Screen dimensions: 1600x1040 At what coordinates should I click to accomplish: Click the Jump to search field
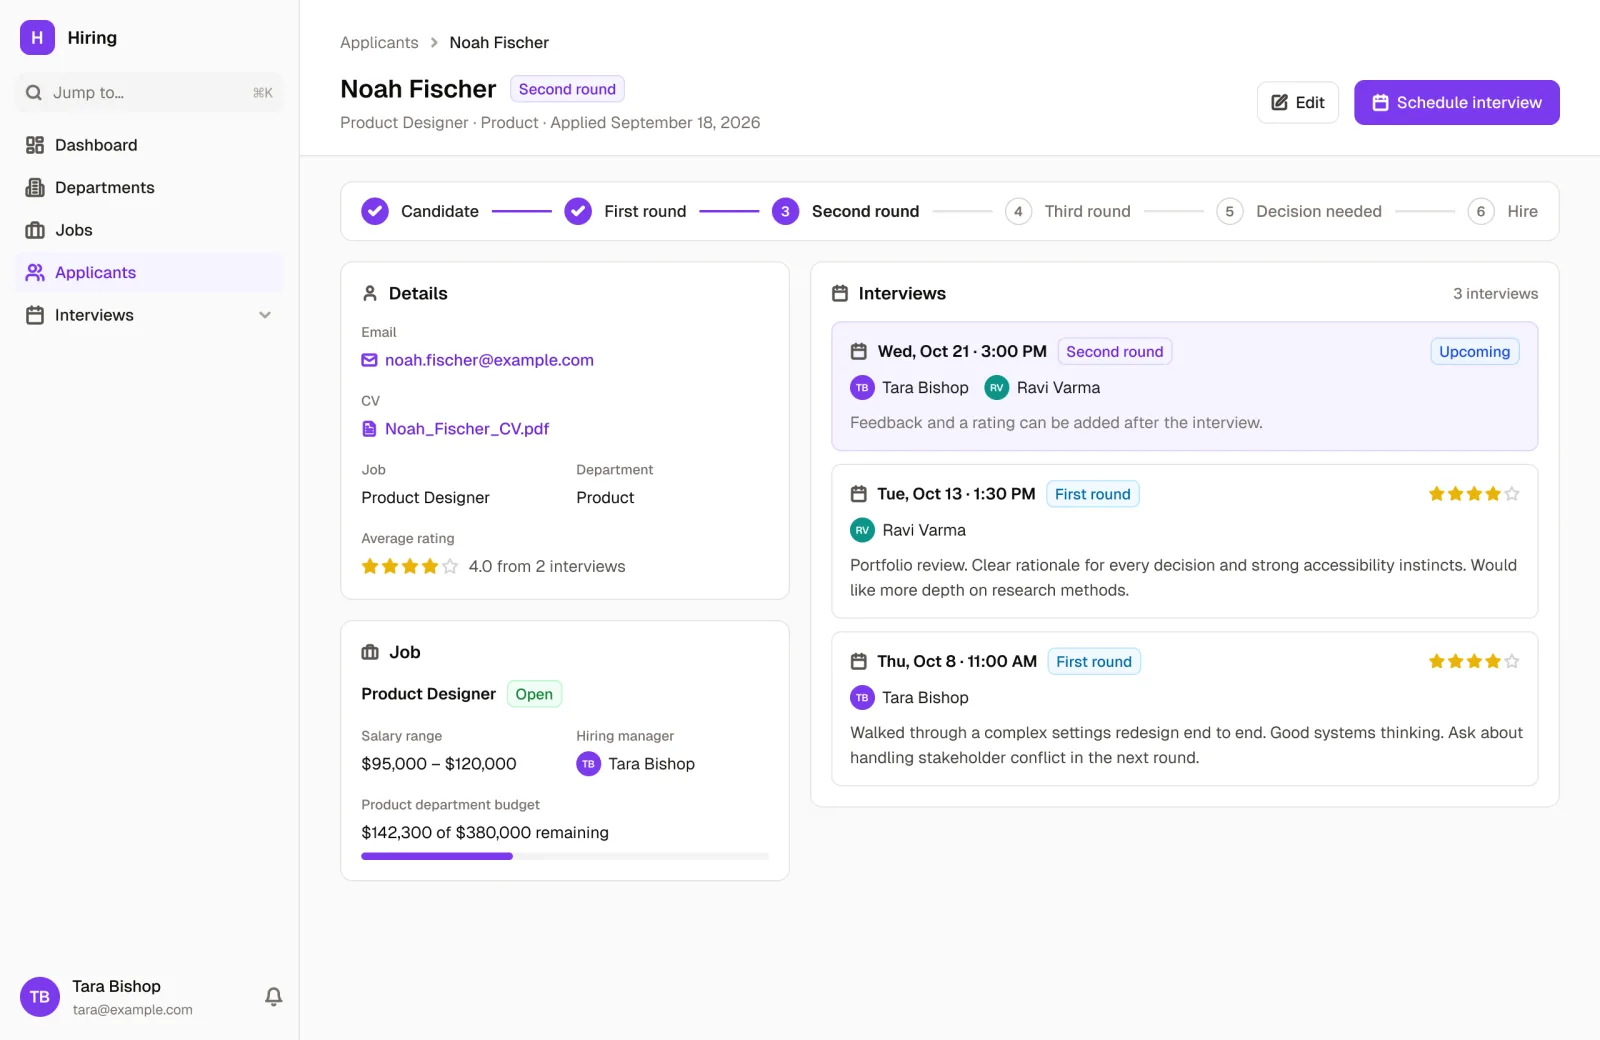point(150,93)
